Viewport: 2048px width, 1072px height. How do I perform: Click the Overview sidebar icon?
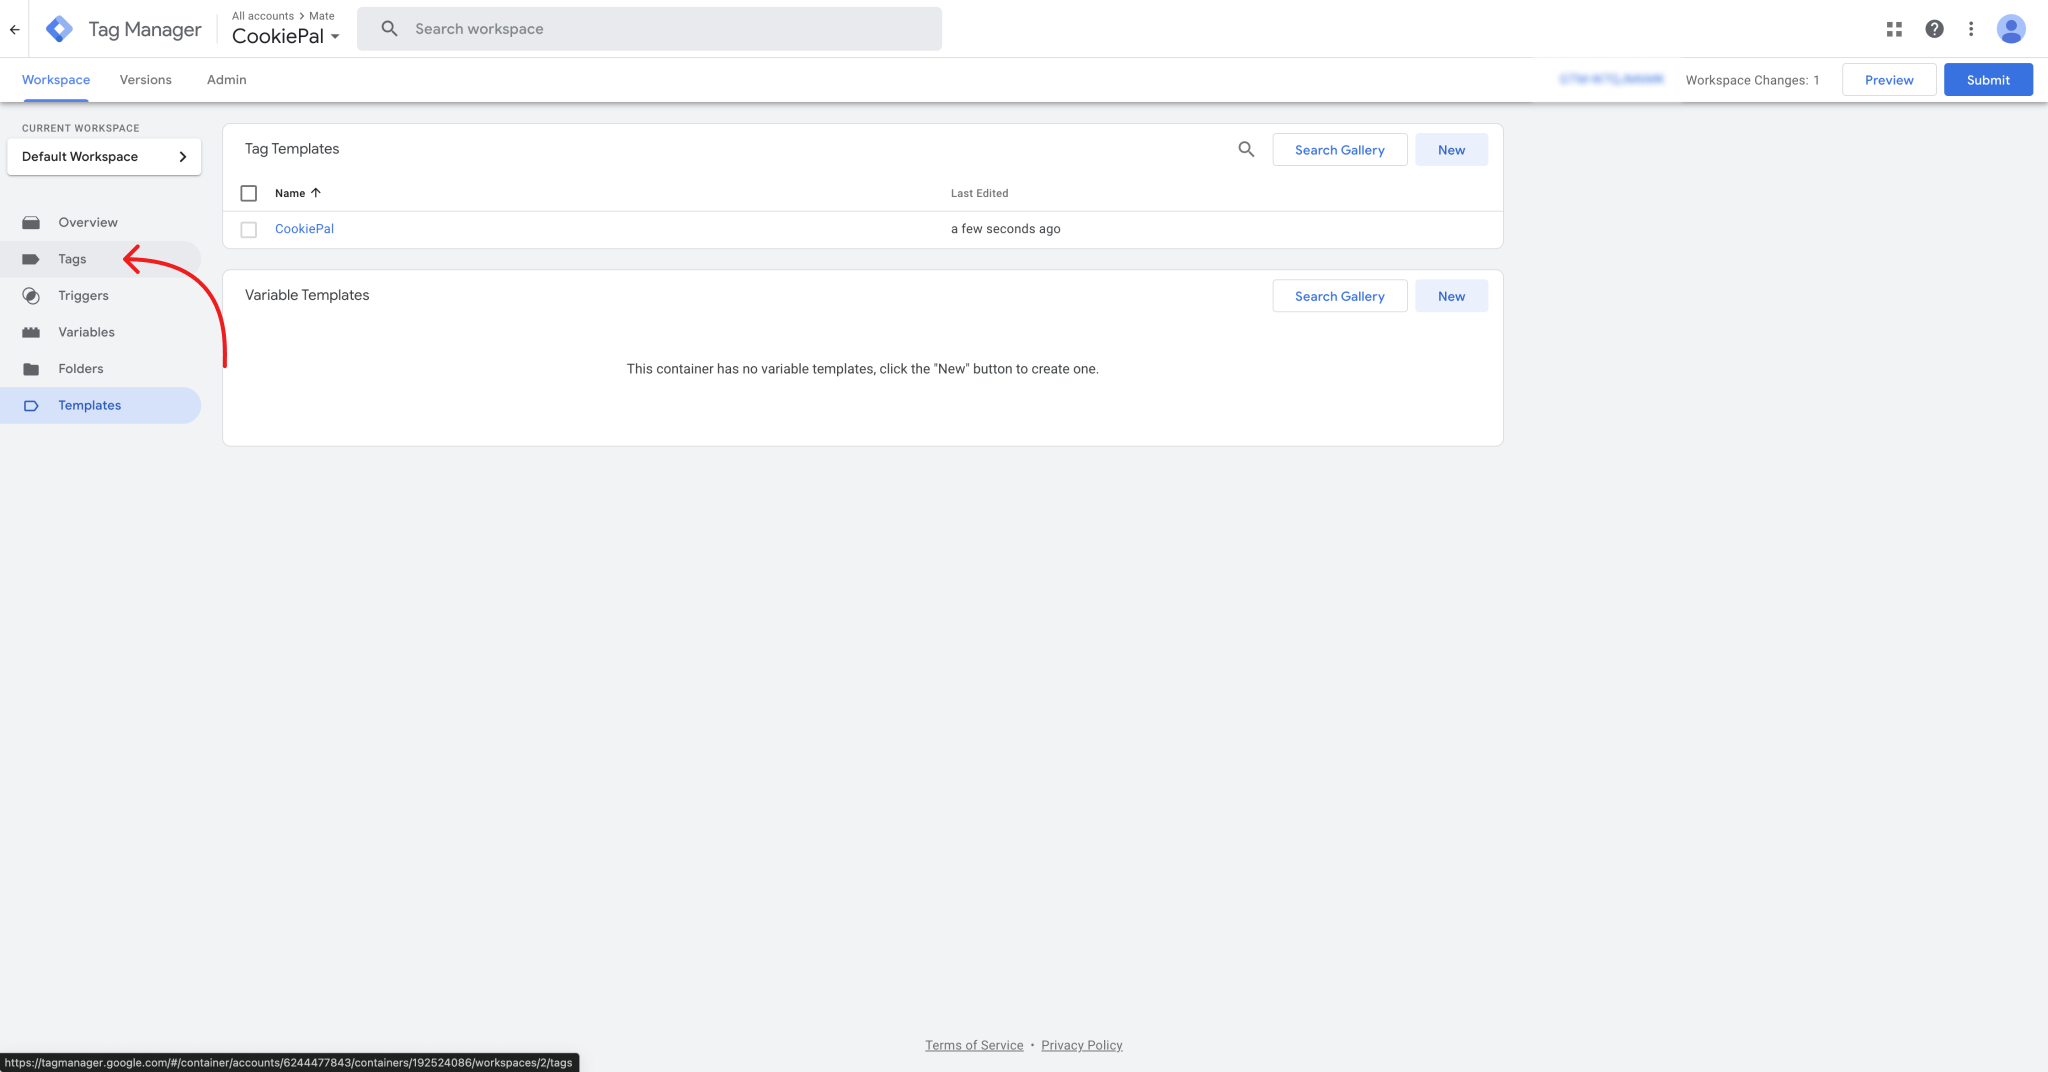point(31,223)
